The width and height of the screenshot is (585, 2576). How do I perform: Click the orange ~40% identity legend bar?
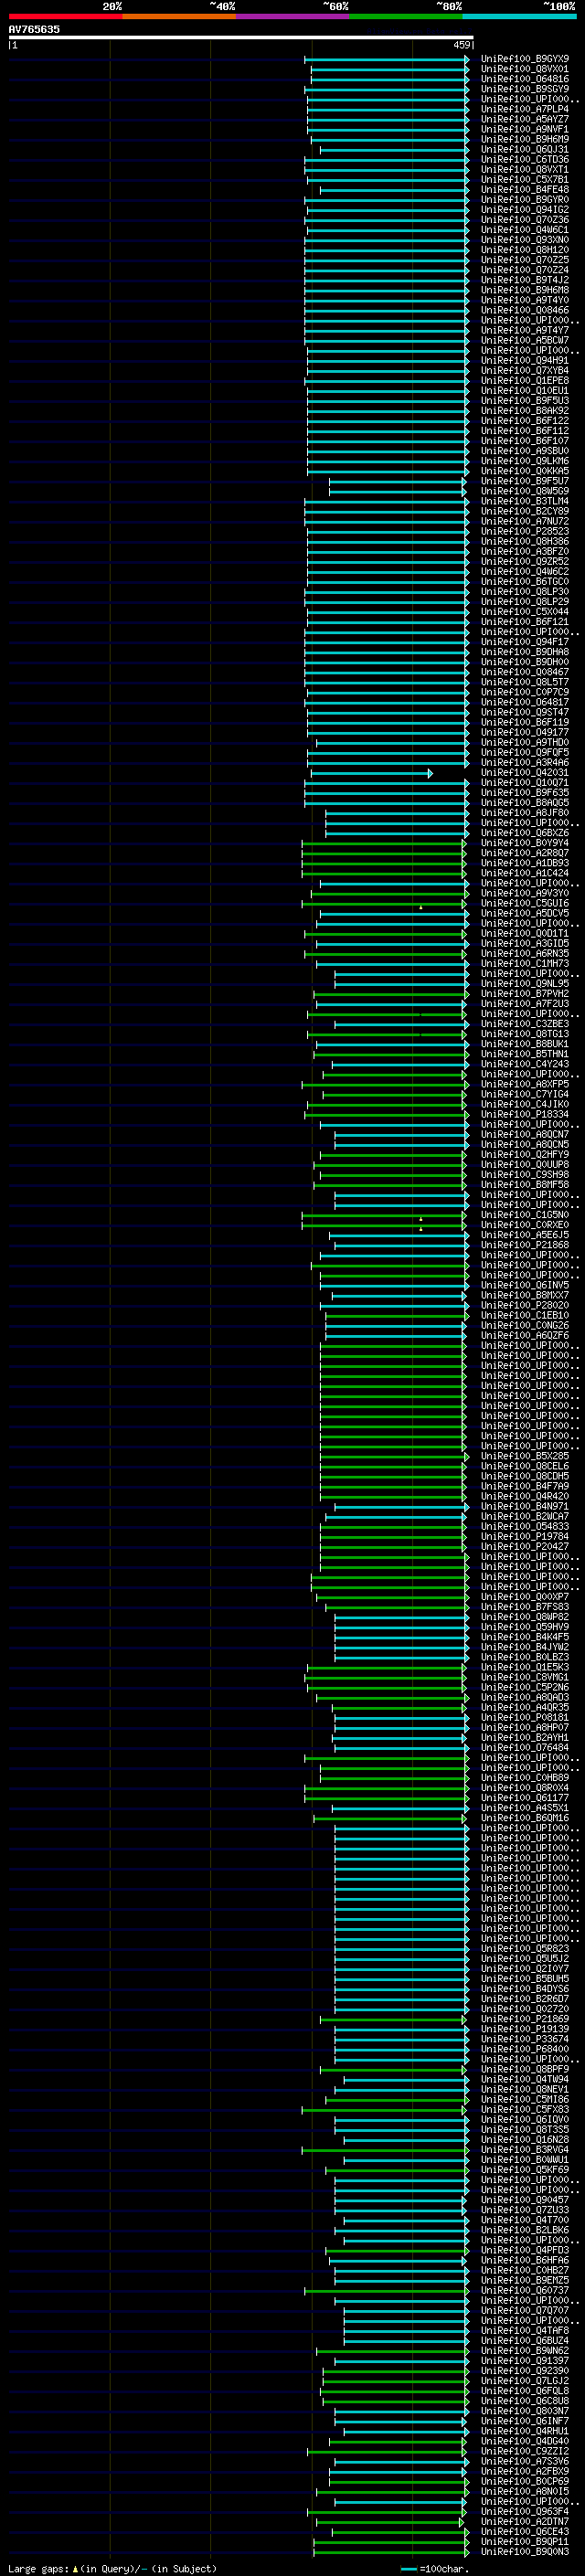(179, 16)
